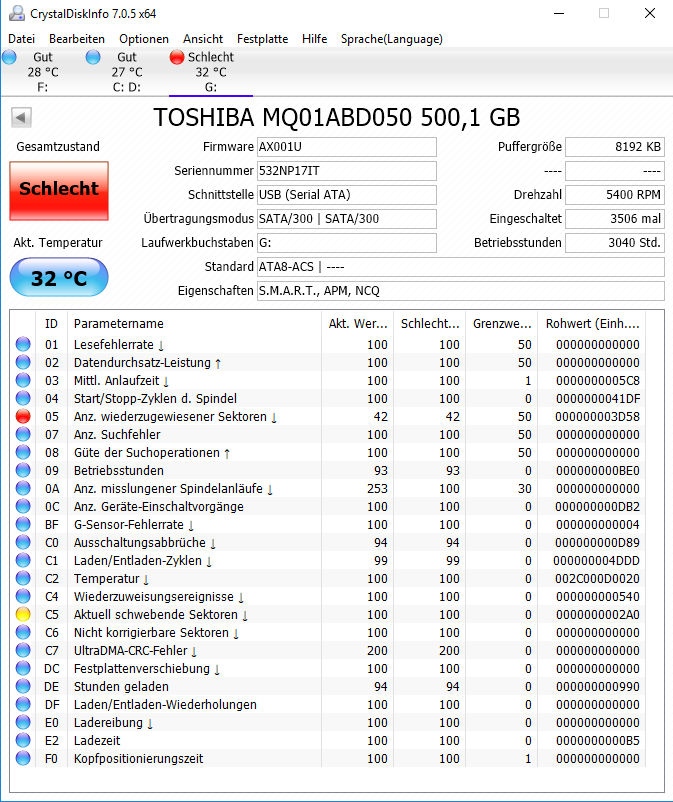Click the status orb of Datendurchsatz-Leistung row
Screen dimensions: 673x802
coord(23,362)
